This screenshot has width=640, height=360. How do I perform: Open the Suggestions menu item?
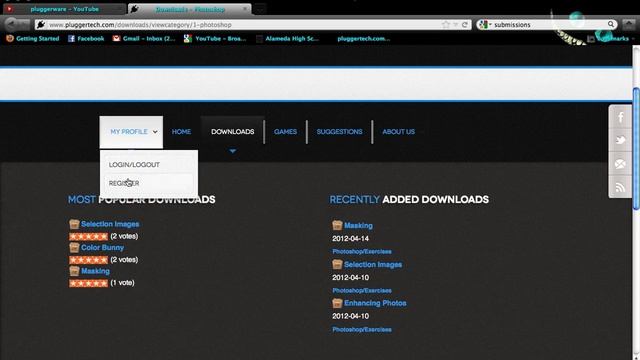339,131
